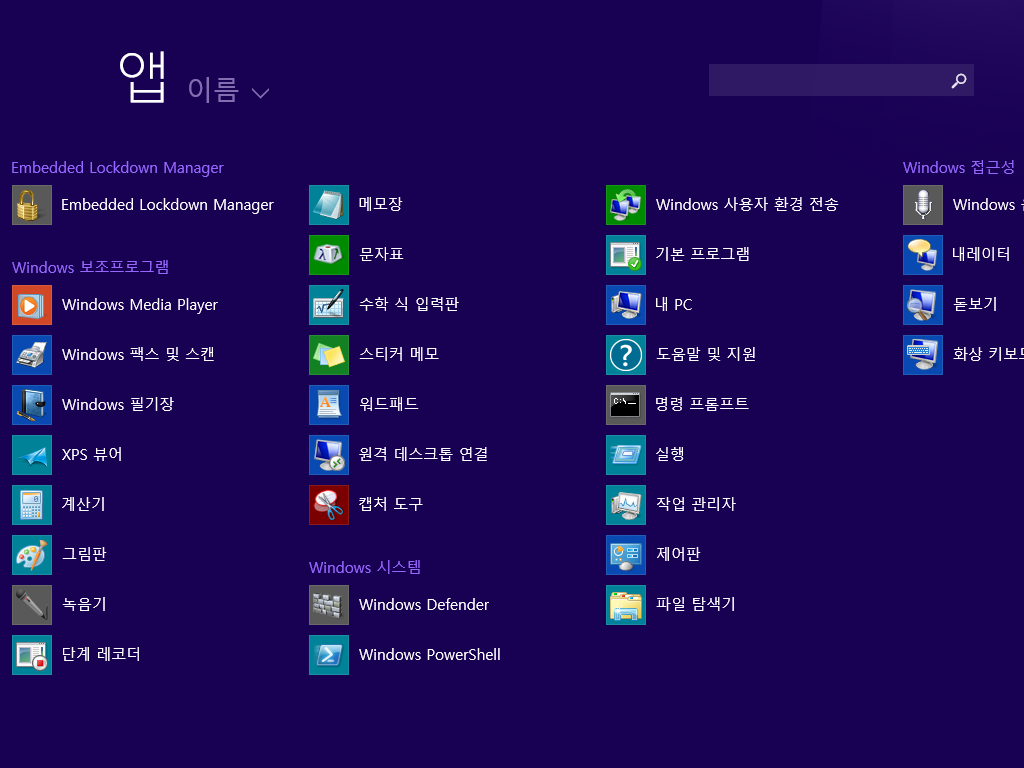
Task: Click the Windows PowerShell text label
Action: coord(430,655)
